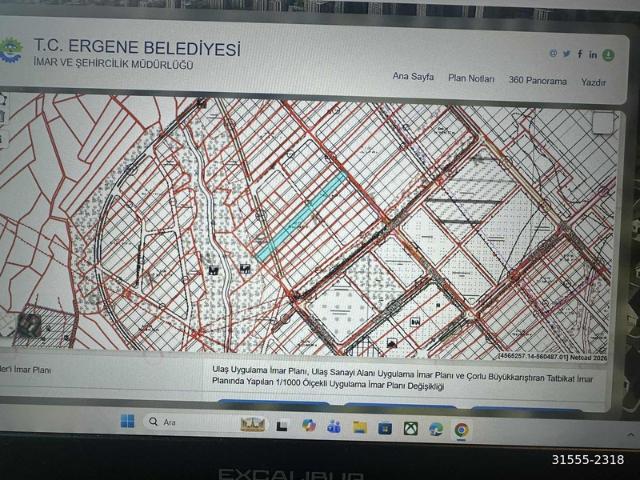Click the trash delete tool on map
The height and width of the screenshot is (480, 640).
(2, 116)
